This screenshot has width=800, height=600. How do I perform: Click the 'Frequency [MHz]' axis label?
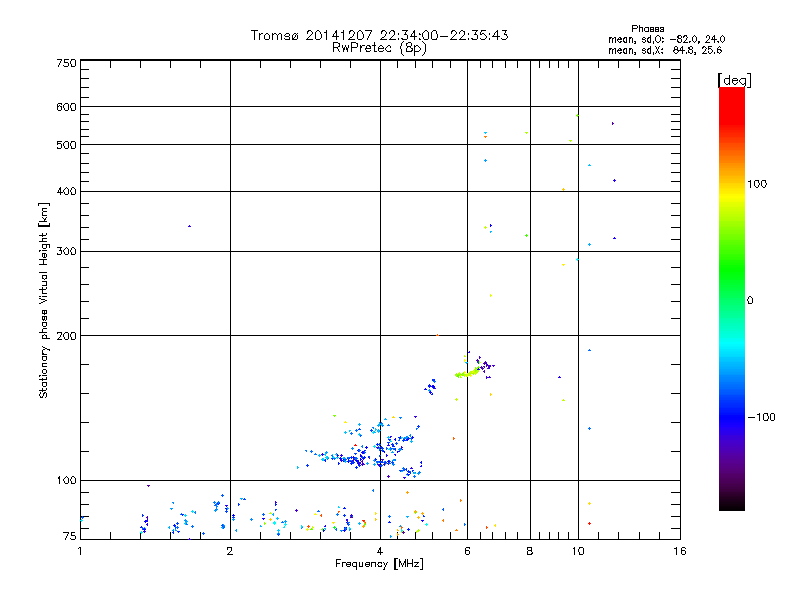tap(379, 564)
